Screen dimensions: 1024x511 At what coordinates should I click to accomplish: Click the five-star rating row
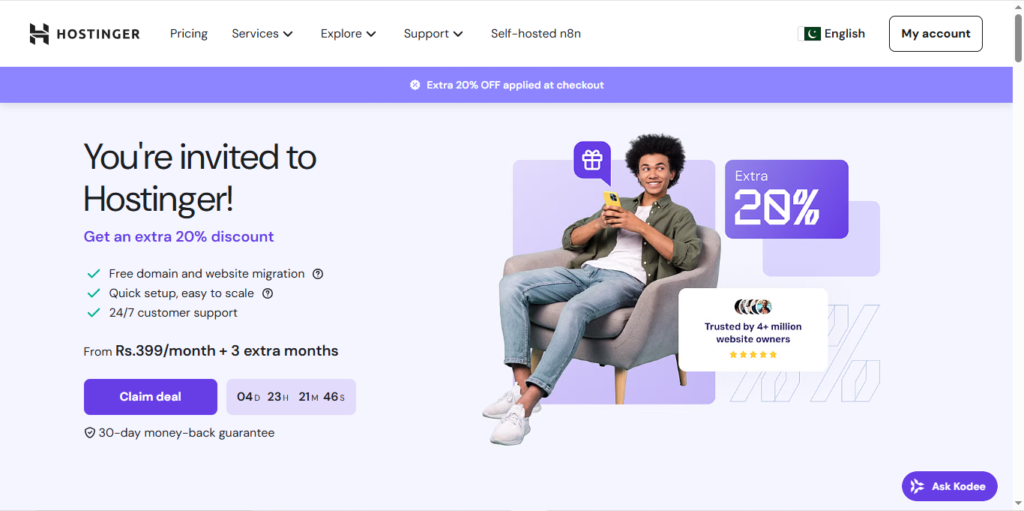[753, 355]
